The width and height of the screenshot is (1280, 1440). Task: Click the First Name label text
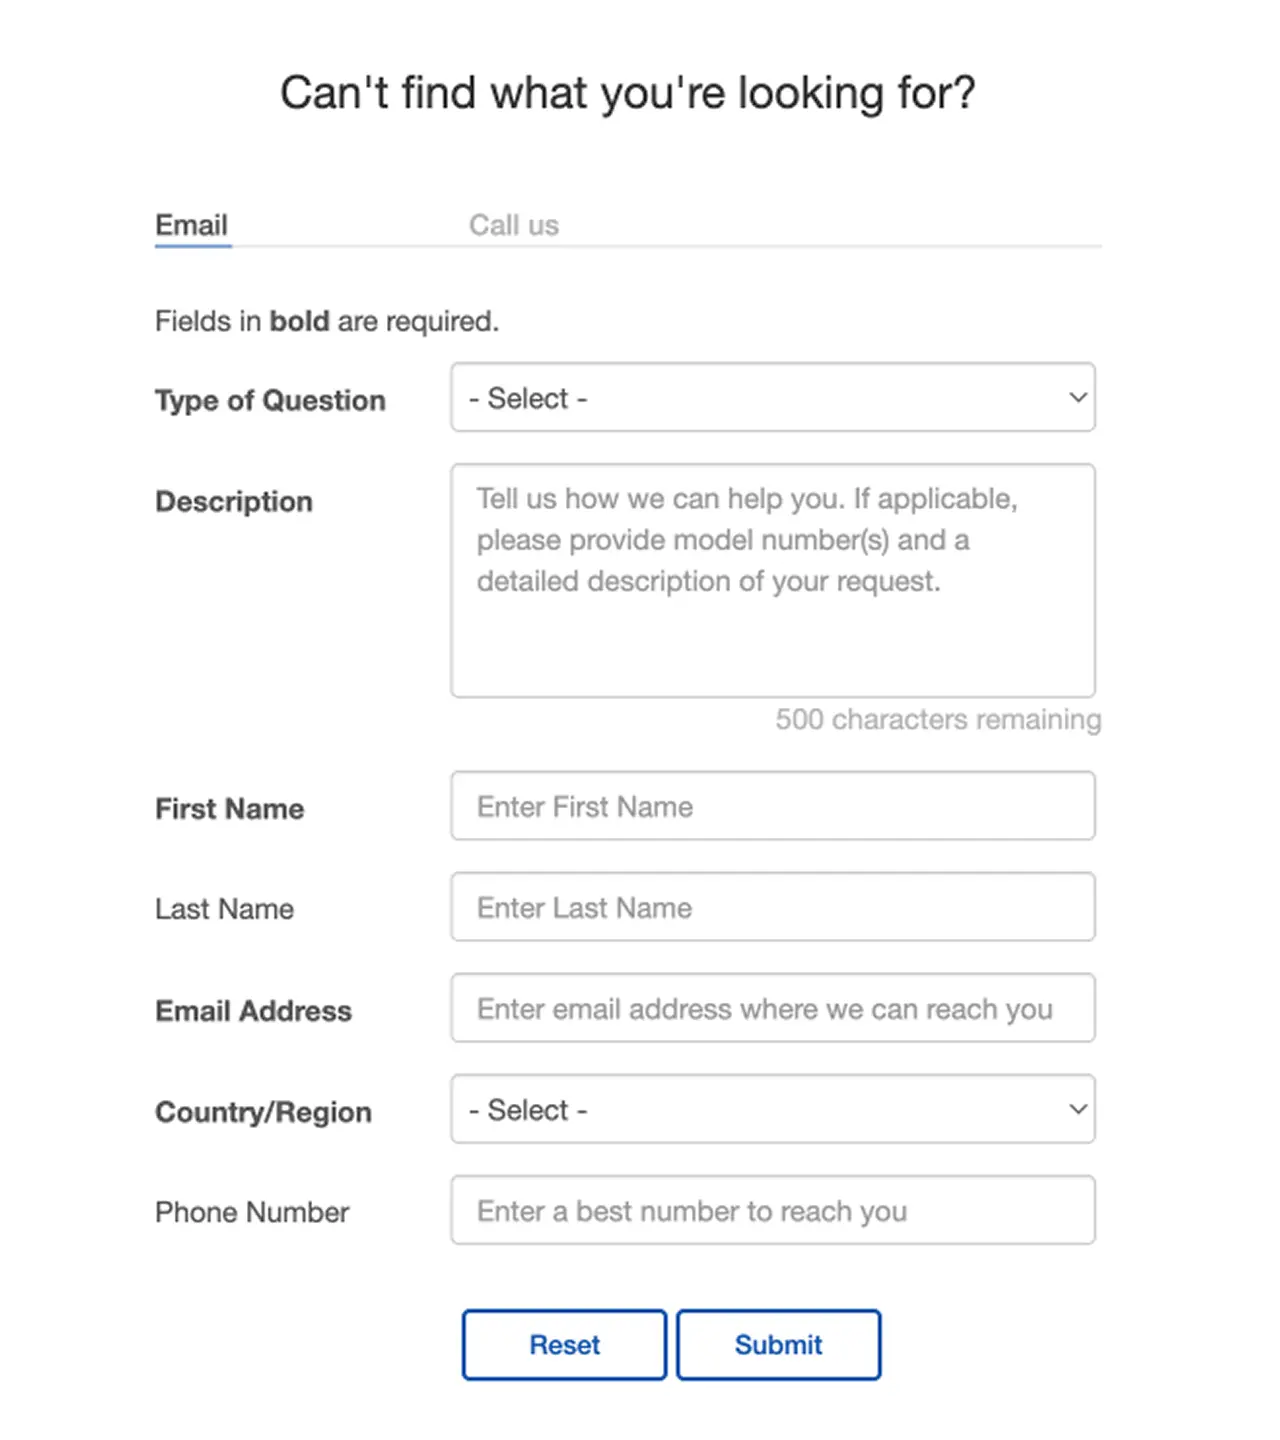(229, 809)
